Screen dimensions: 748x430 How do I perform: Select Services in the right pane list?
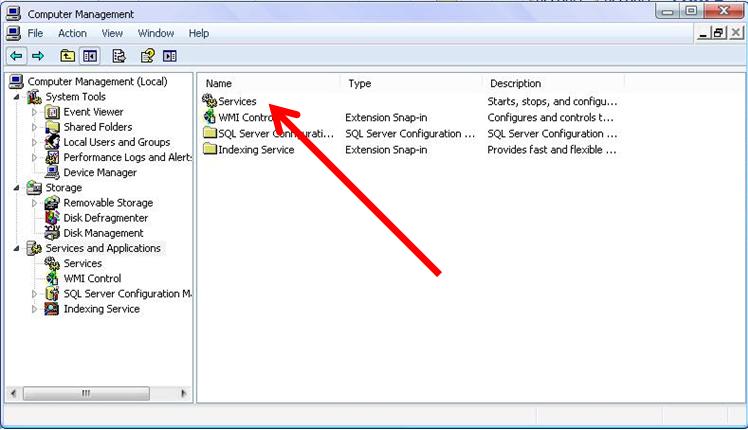coord(237,101)
